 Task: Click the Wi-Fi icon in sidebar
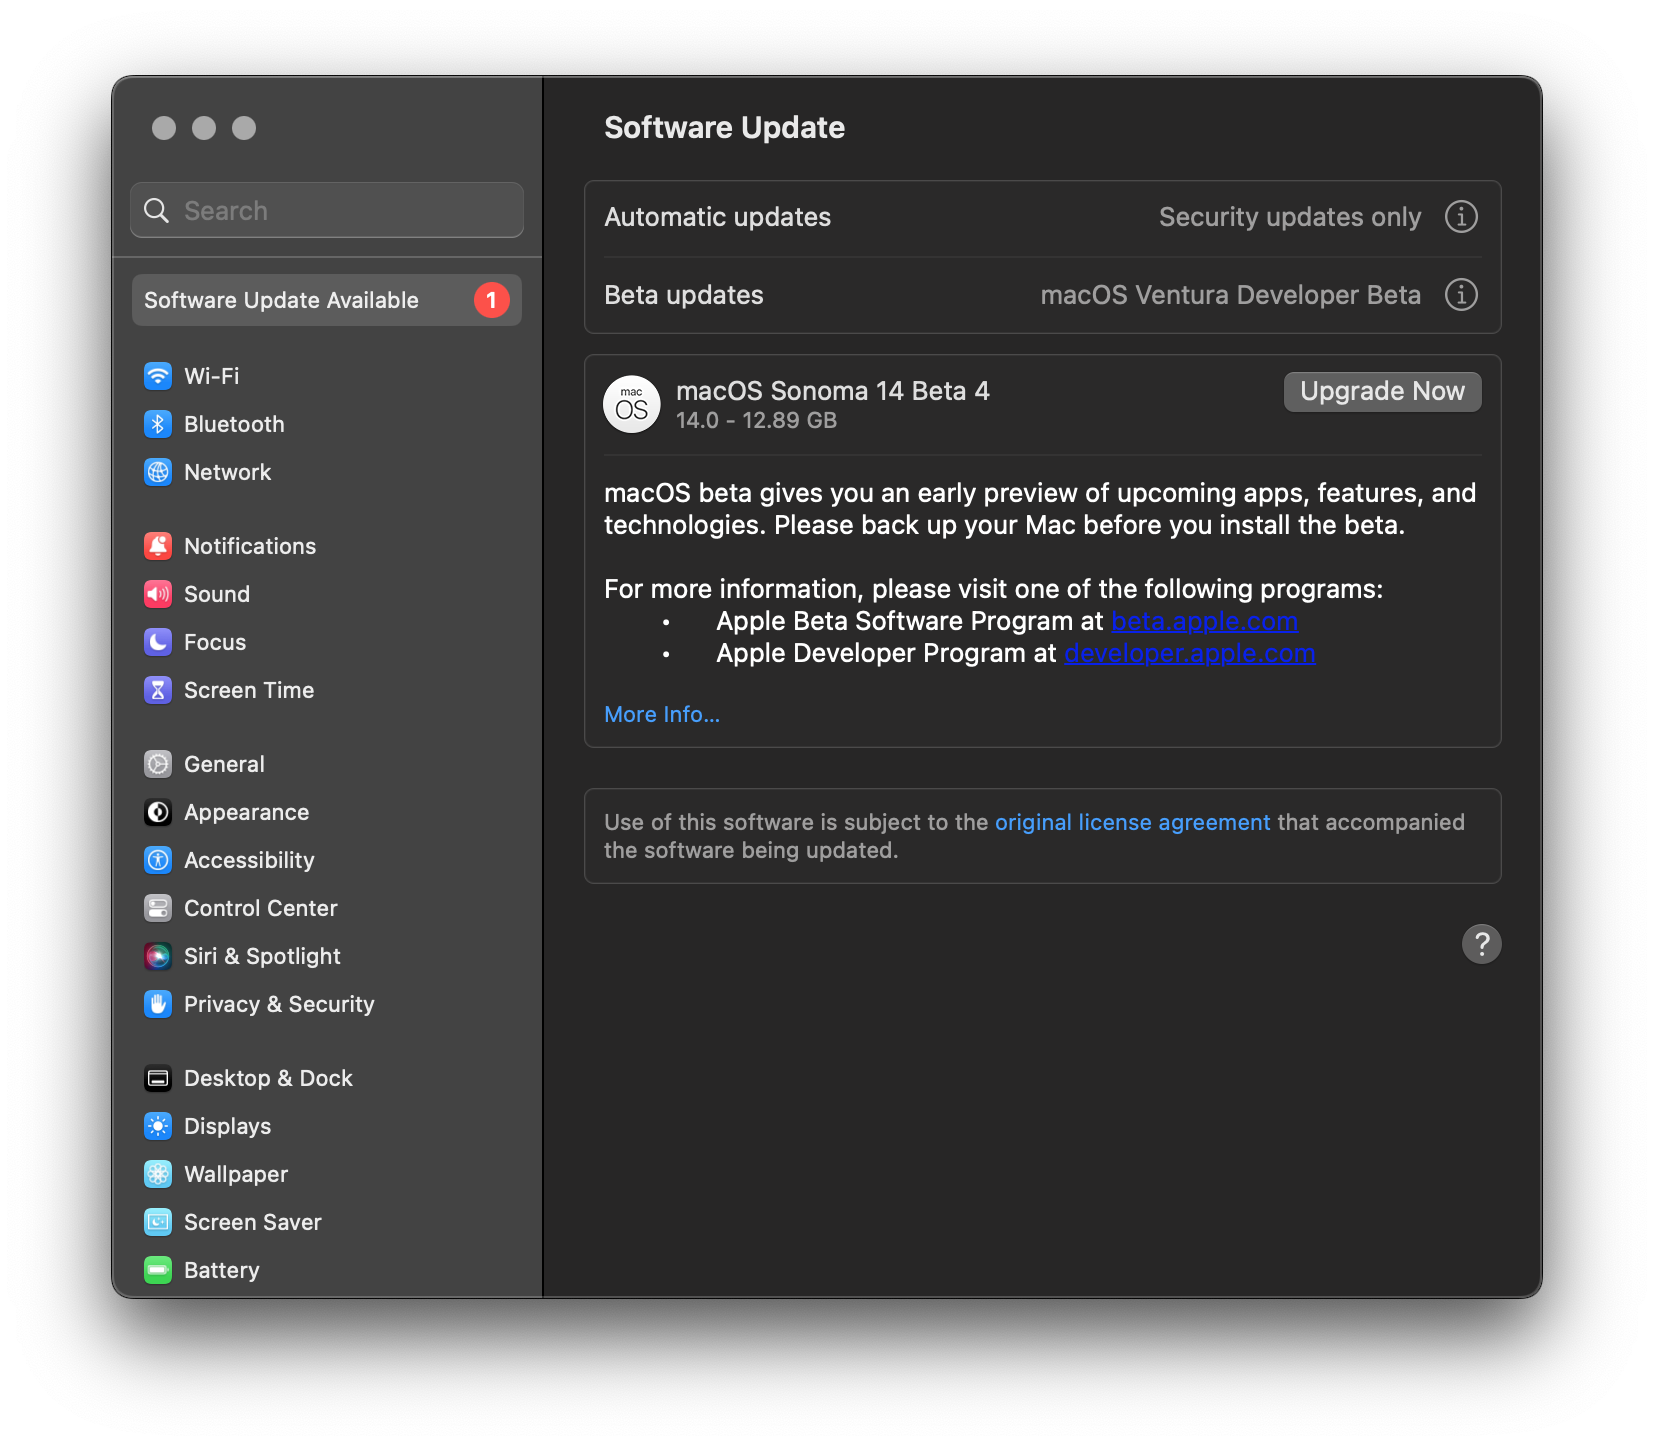point(158,376)
